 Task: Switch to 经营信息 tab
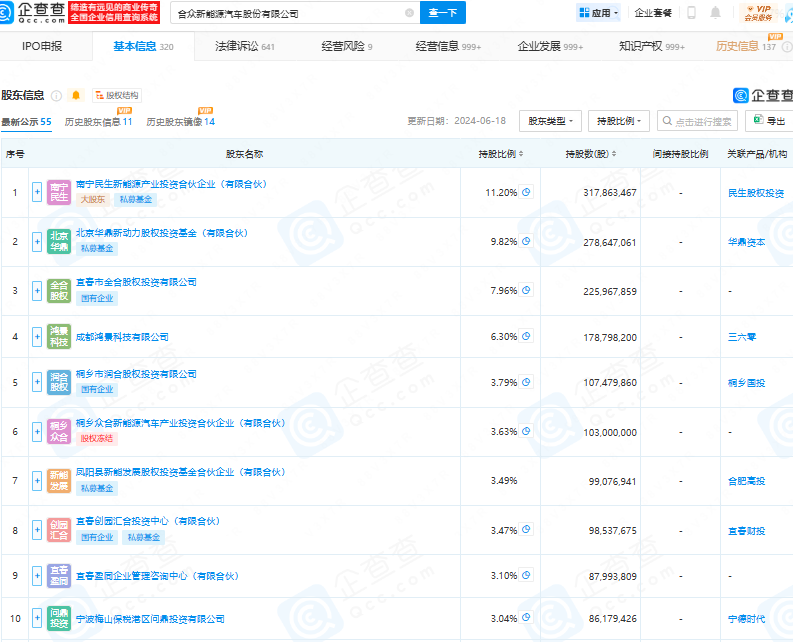pyautogui.click(x=448, y=46)
